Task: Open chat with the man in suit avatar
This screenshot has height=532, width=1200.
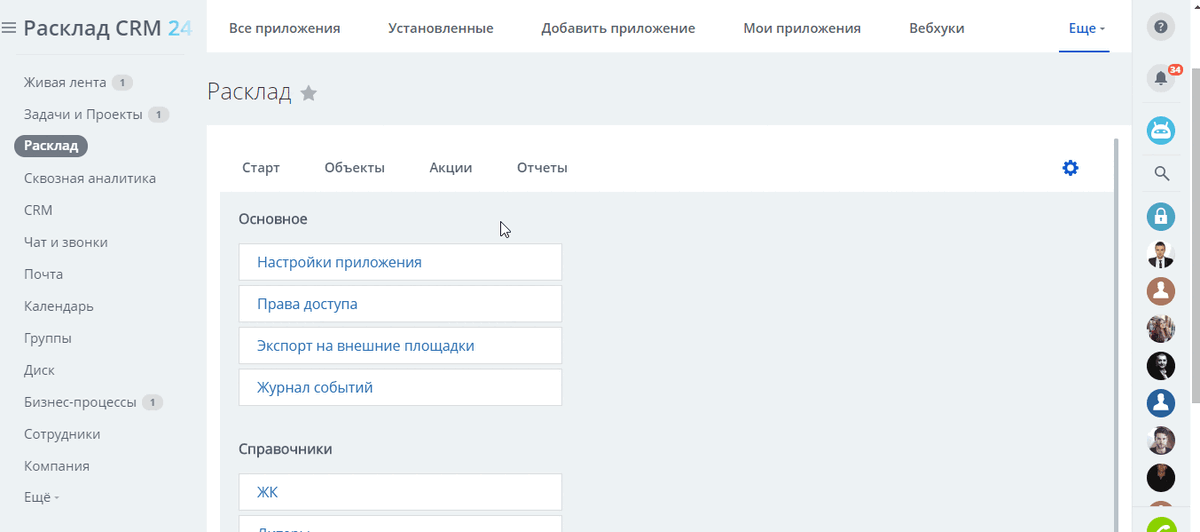Action: (x=1161, y=254)
